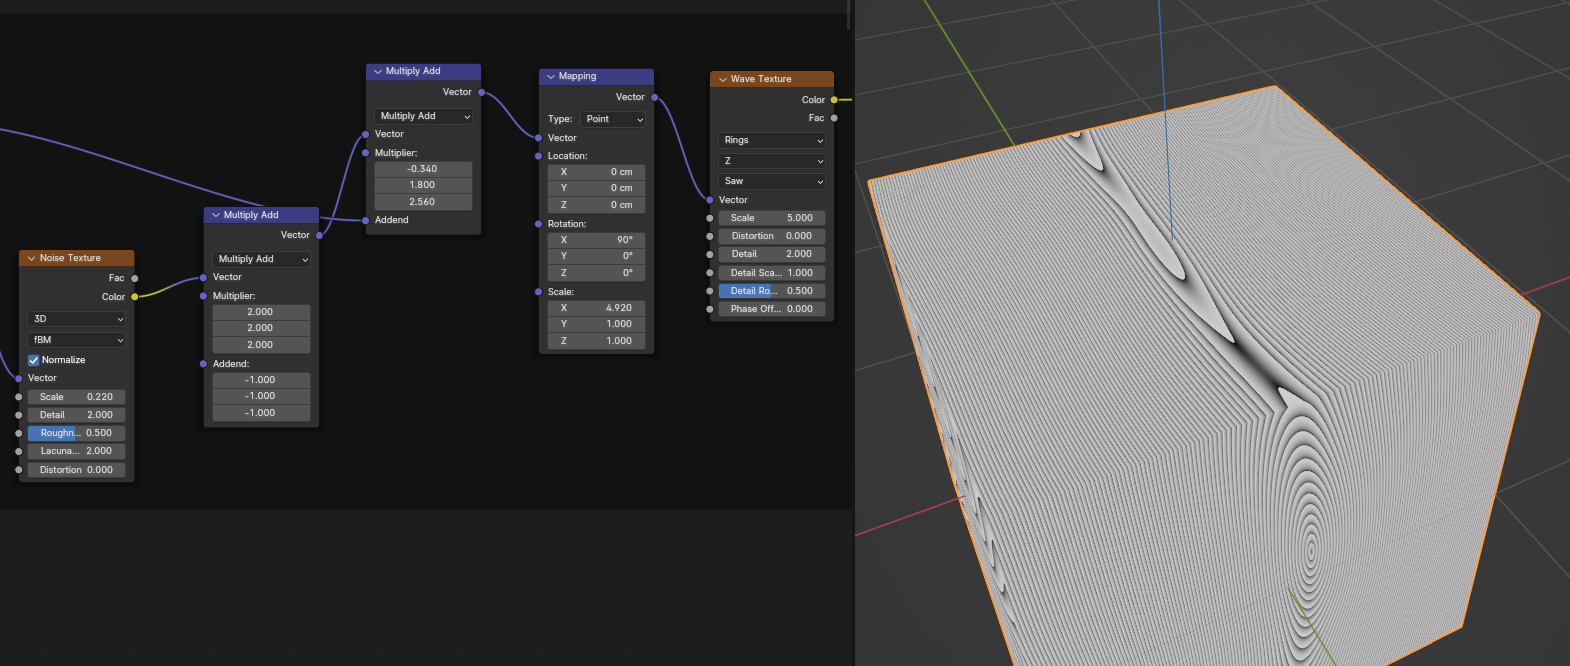Open the Rings wave type dropdown
Viewport: 1570px width, 666px height.
[772, 140]
